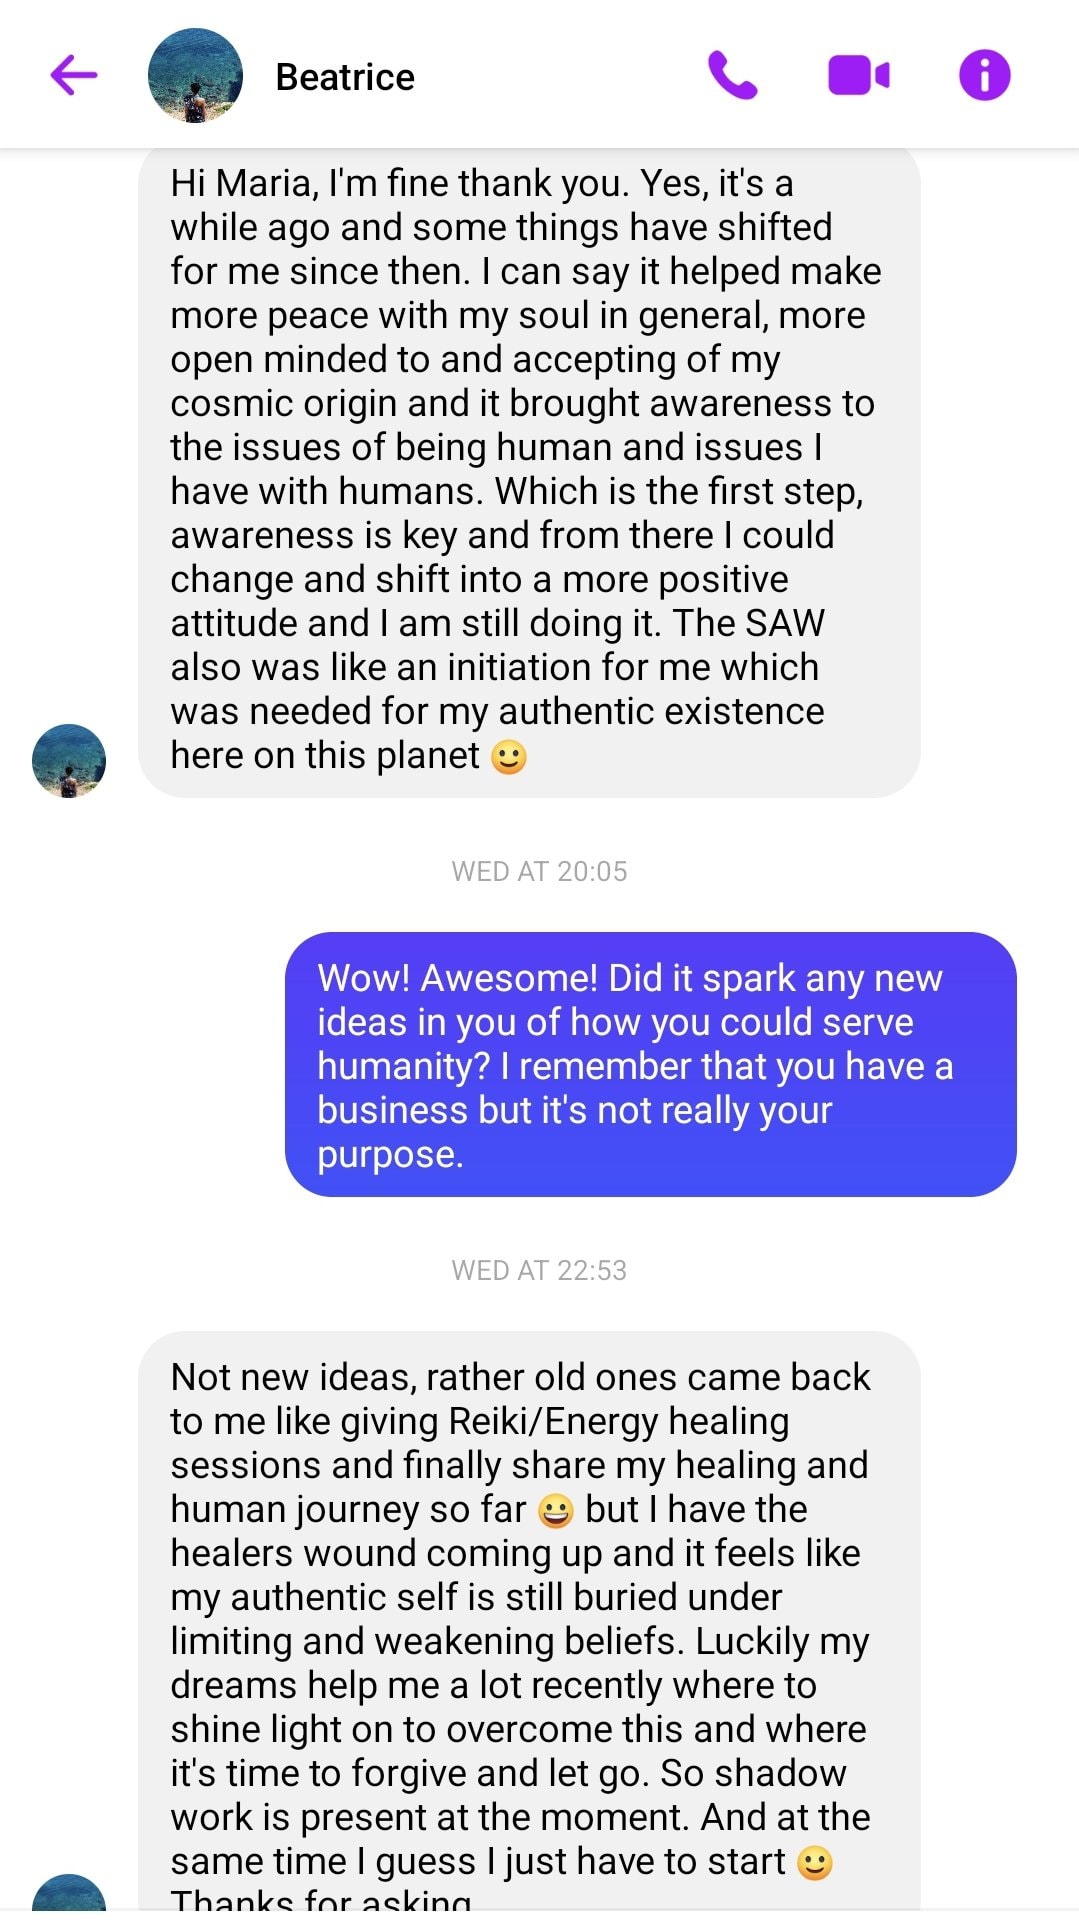Start a voice call with Beatrice
Screen dimensions: 1079x1932
[x=732, y=75]
